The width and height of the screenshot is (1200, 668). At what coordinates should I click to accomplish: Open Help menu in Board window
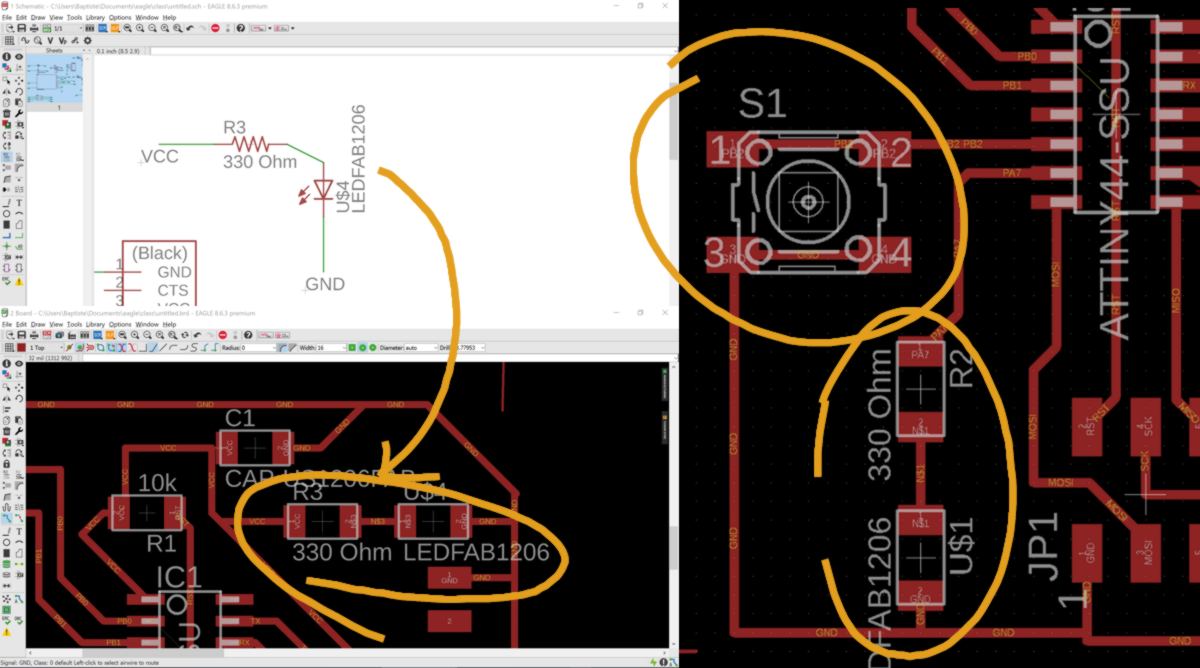coord(169,324)
